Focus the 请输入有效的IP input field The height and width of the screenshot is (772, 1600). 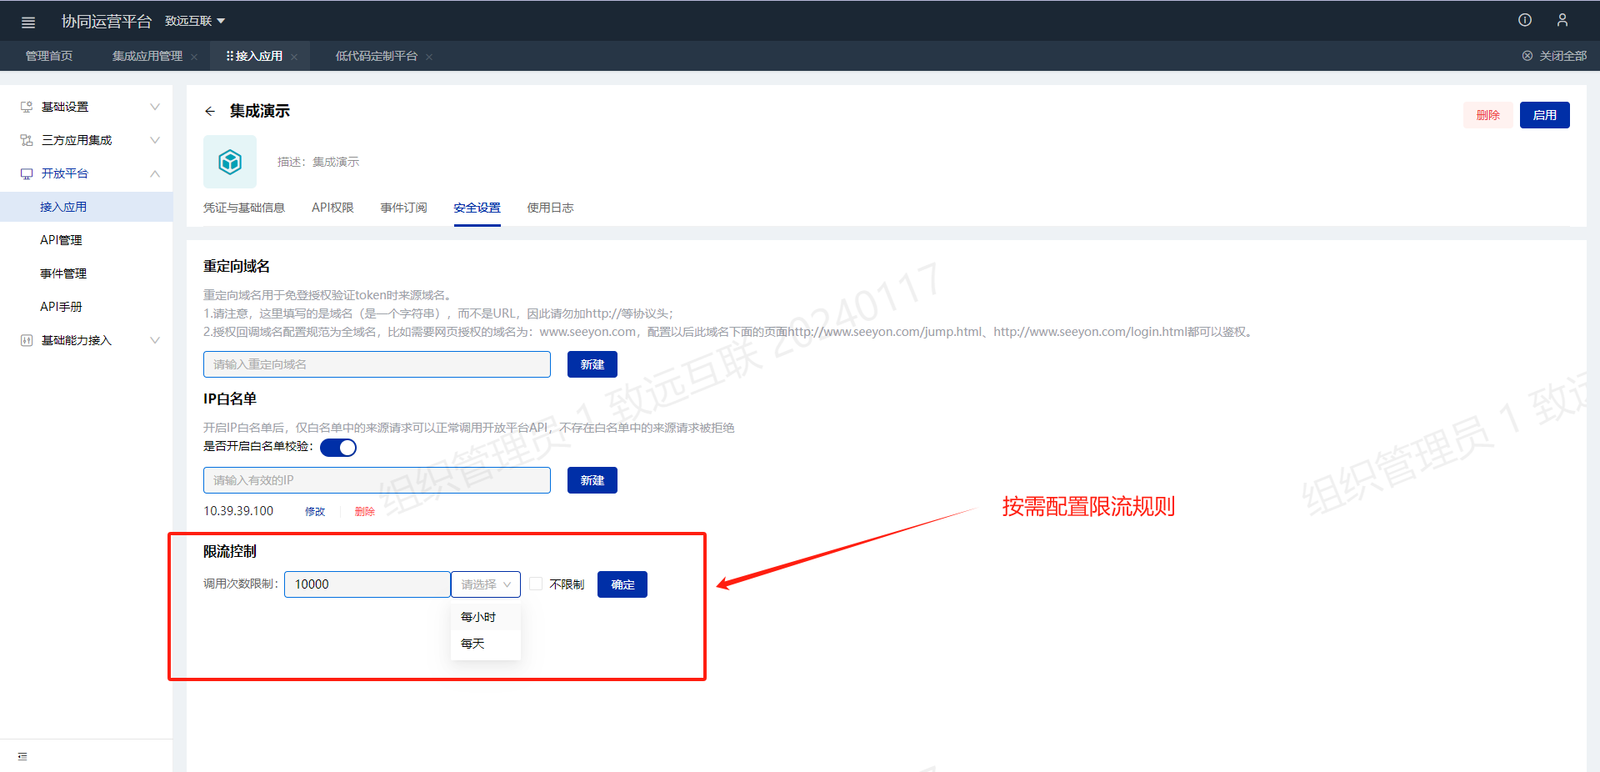(x=377, y=481)
